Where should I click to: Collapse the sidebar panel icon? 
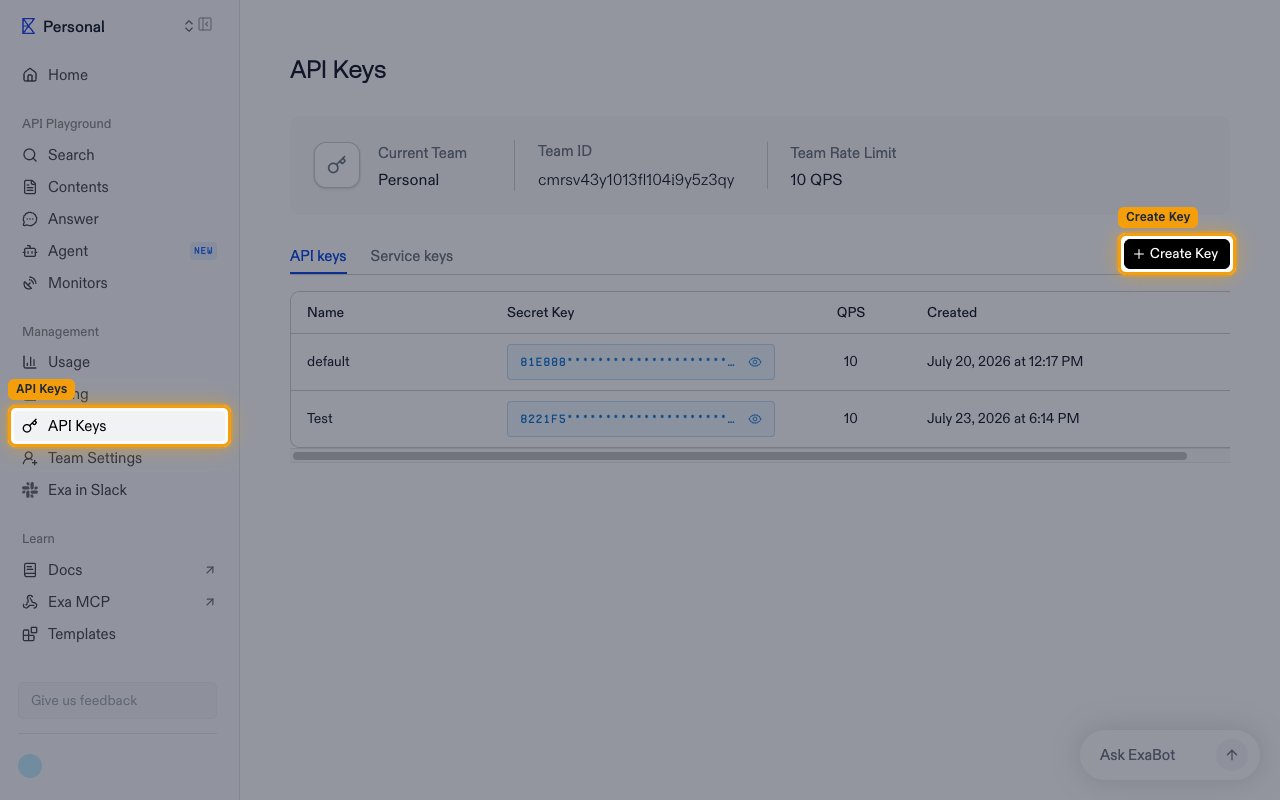tap(205, 25)
